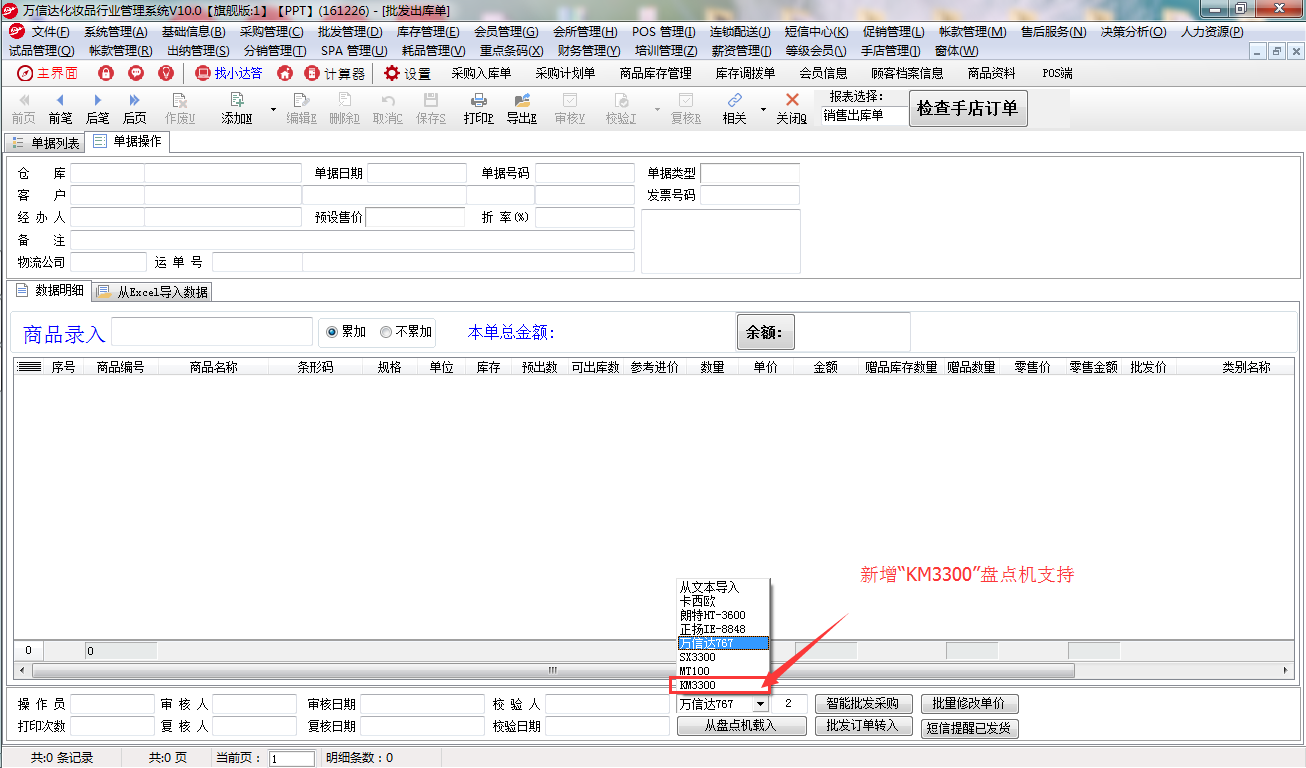Go to first page with 前页

[x=23, y=108]
